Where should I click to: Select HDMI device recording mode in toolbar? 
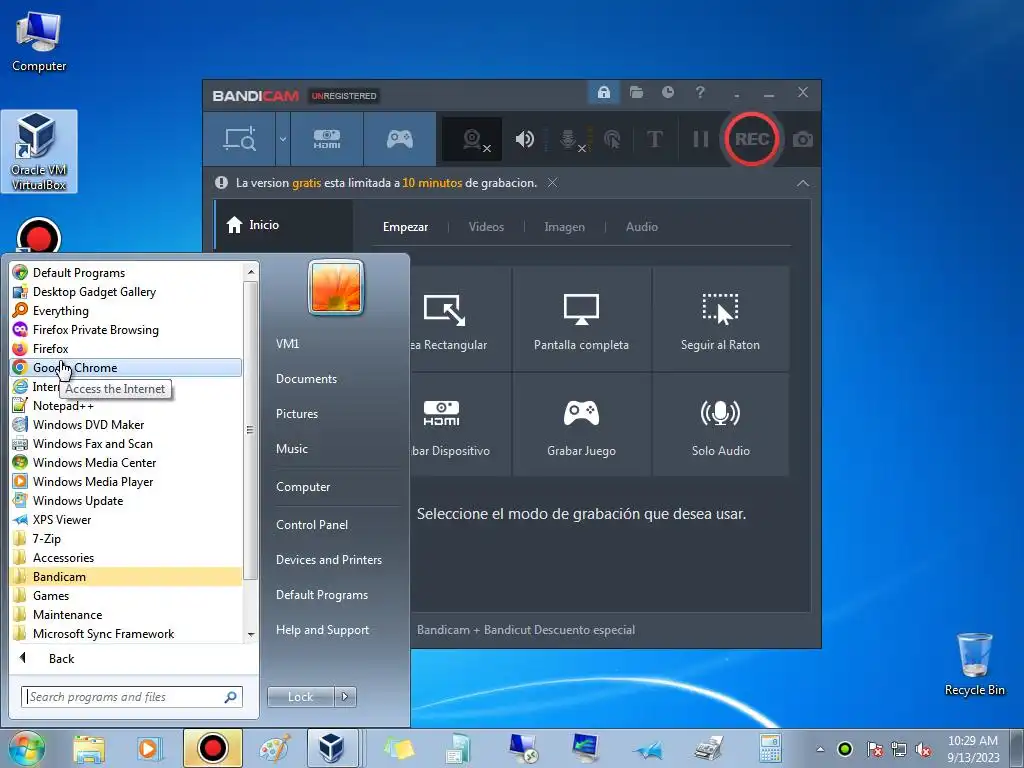327,139
